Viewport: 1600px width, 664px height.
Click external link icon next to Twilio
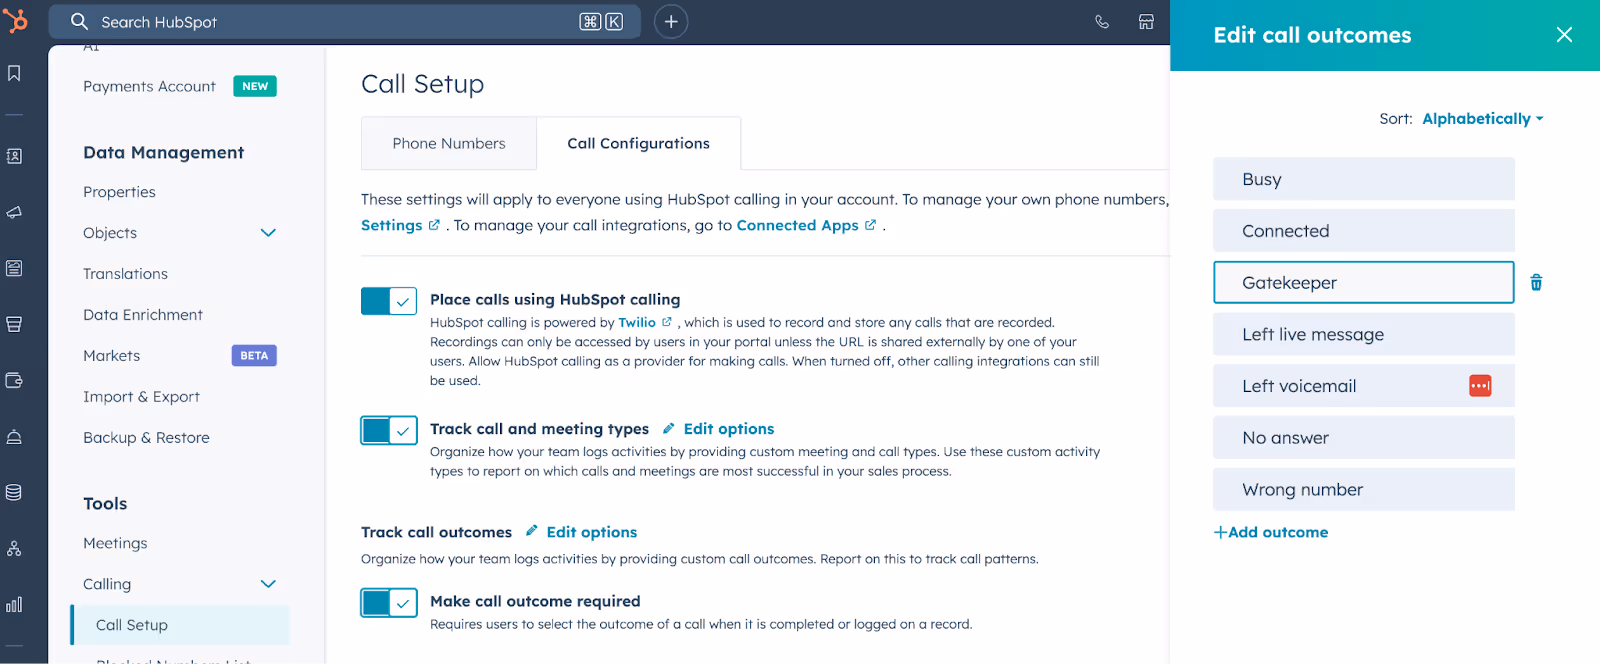(x=667, y=322)
